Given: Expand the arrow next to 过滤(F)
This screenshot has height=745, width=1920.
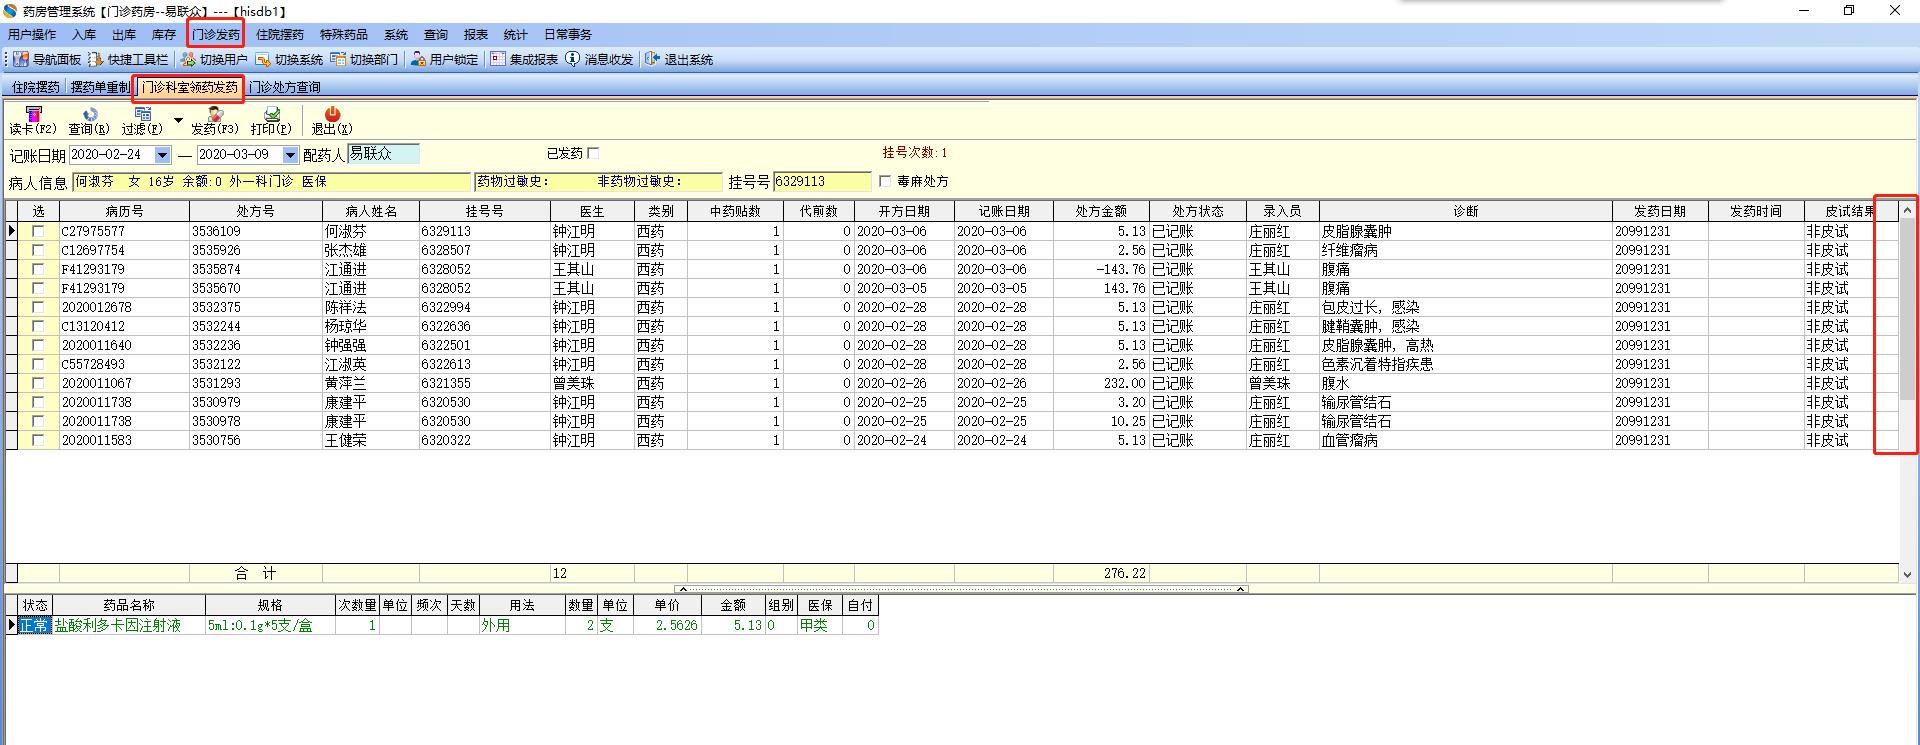Looking at the screenshot, I should pyautogui.click(x=178, y=121).
